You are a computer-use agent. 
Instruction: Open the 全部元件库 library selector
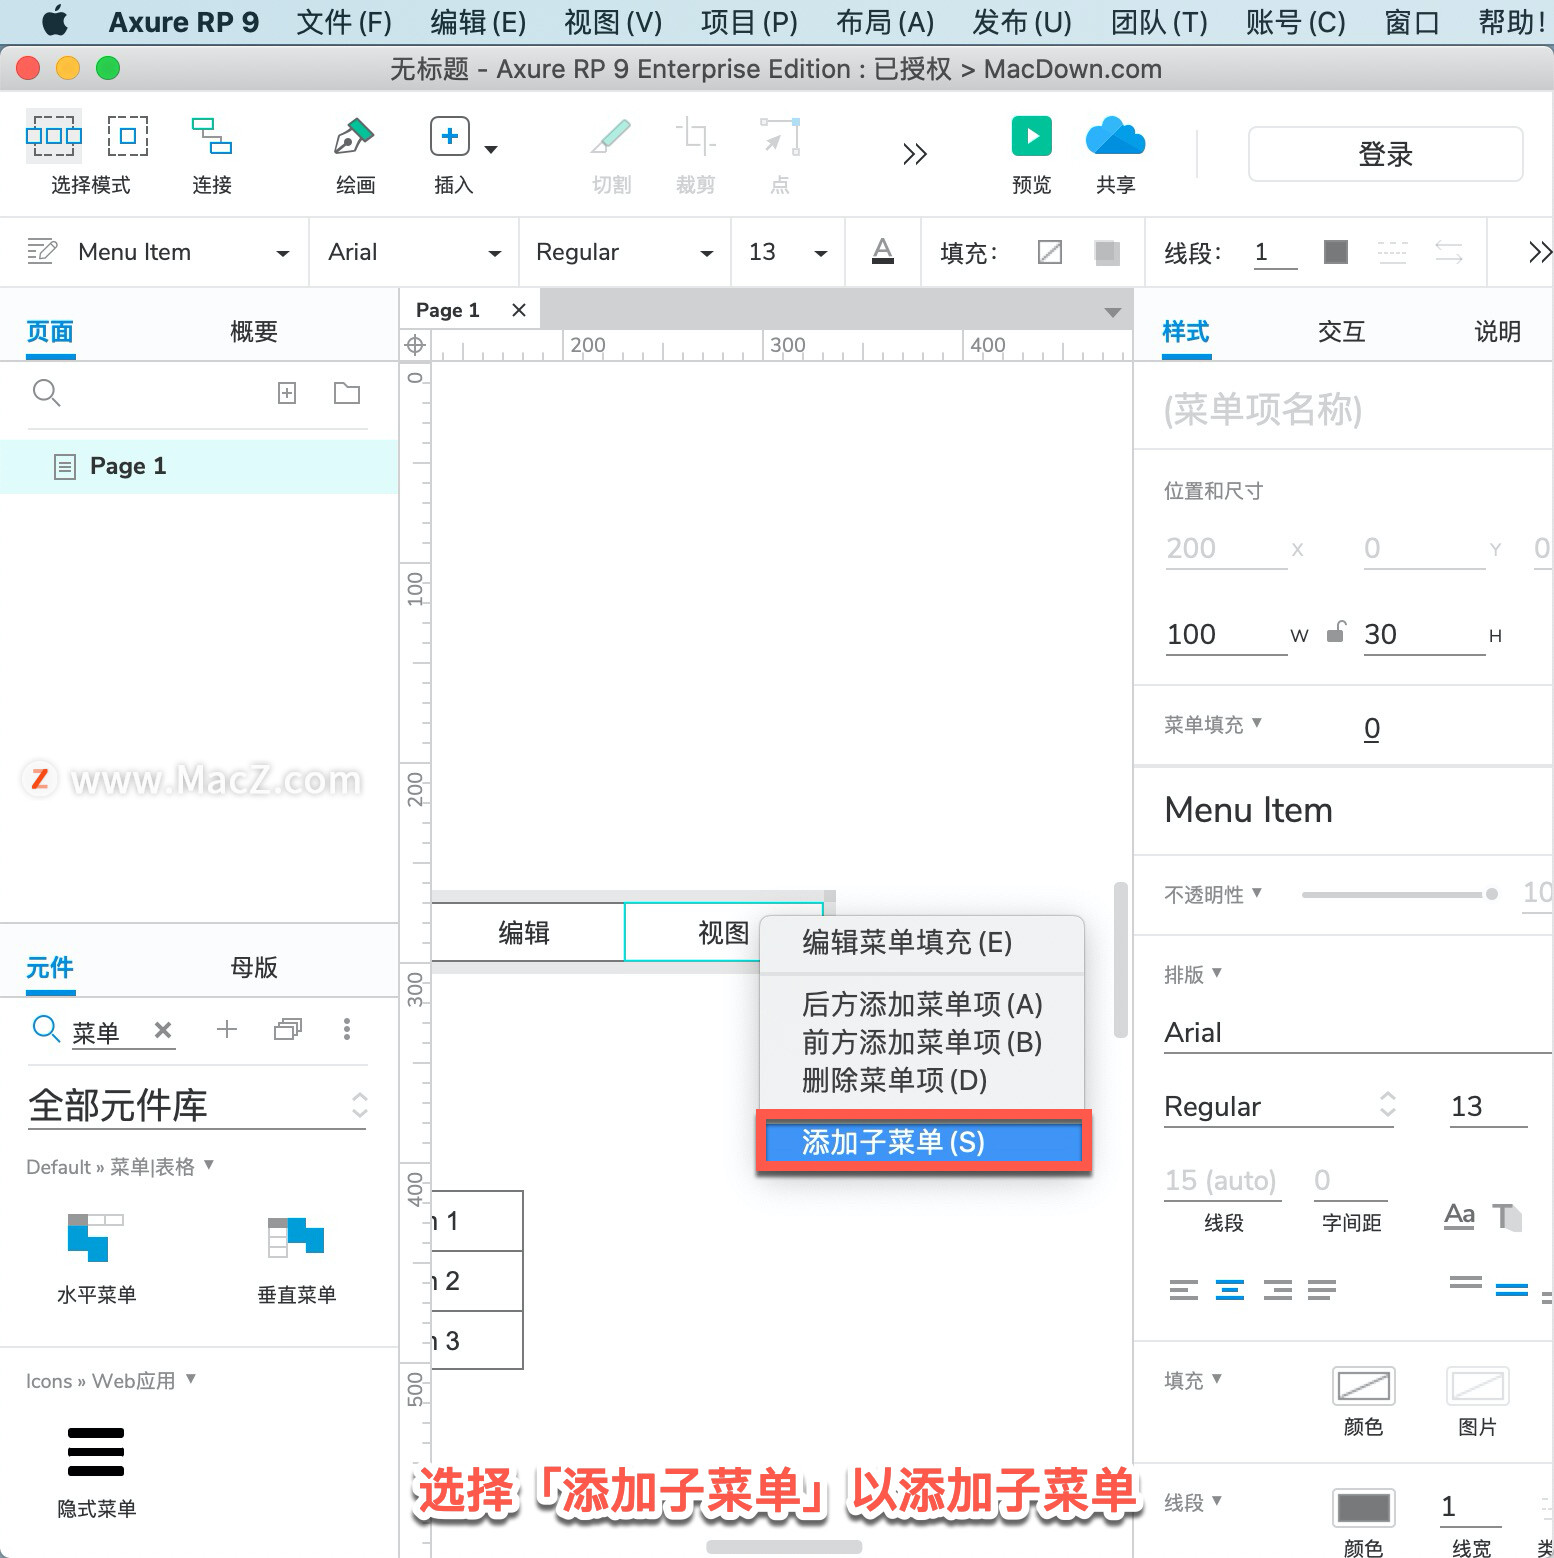[197, 1105]
